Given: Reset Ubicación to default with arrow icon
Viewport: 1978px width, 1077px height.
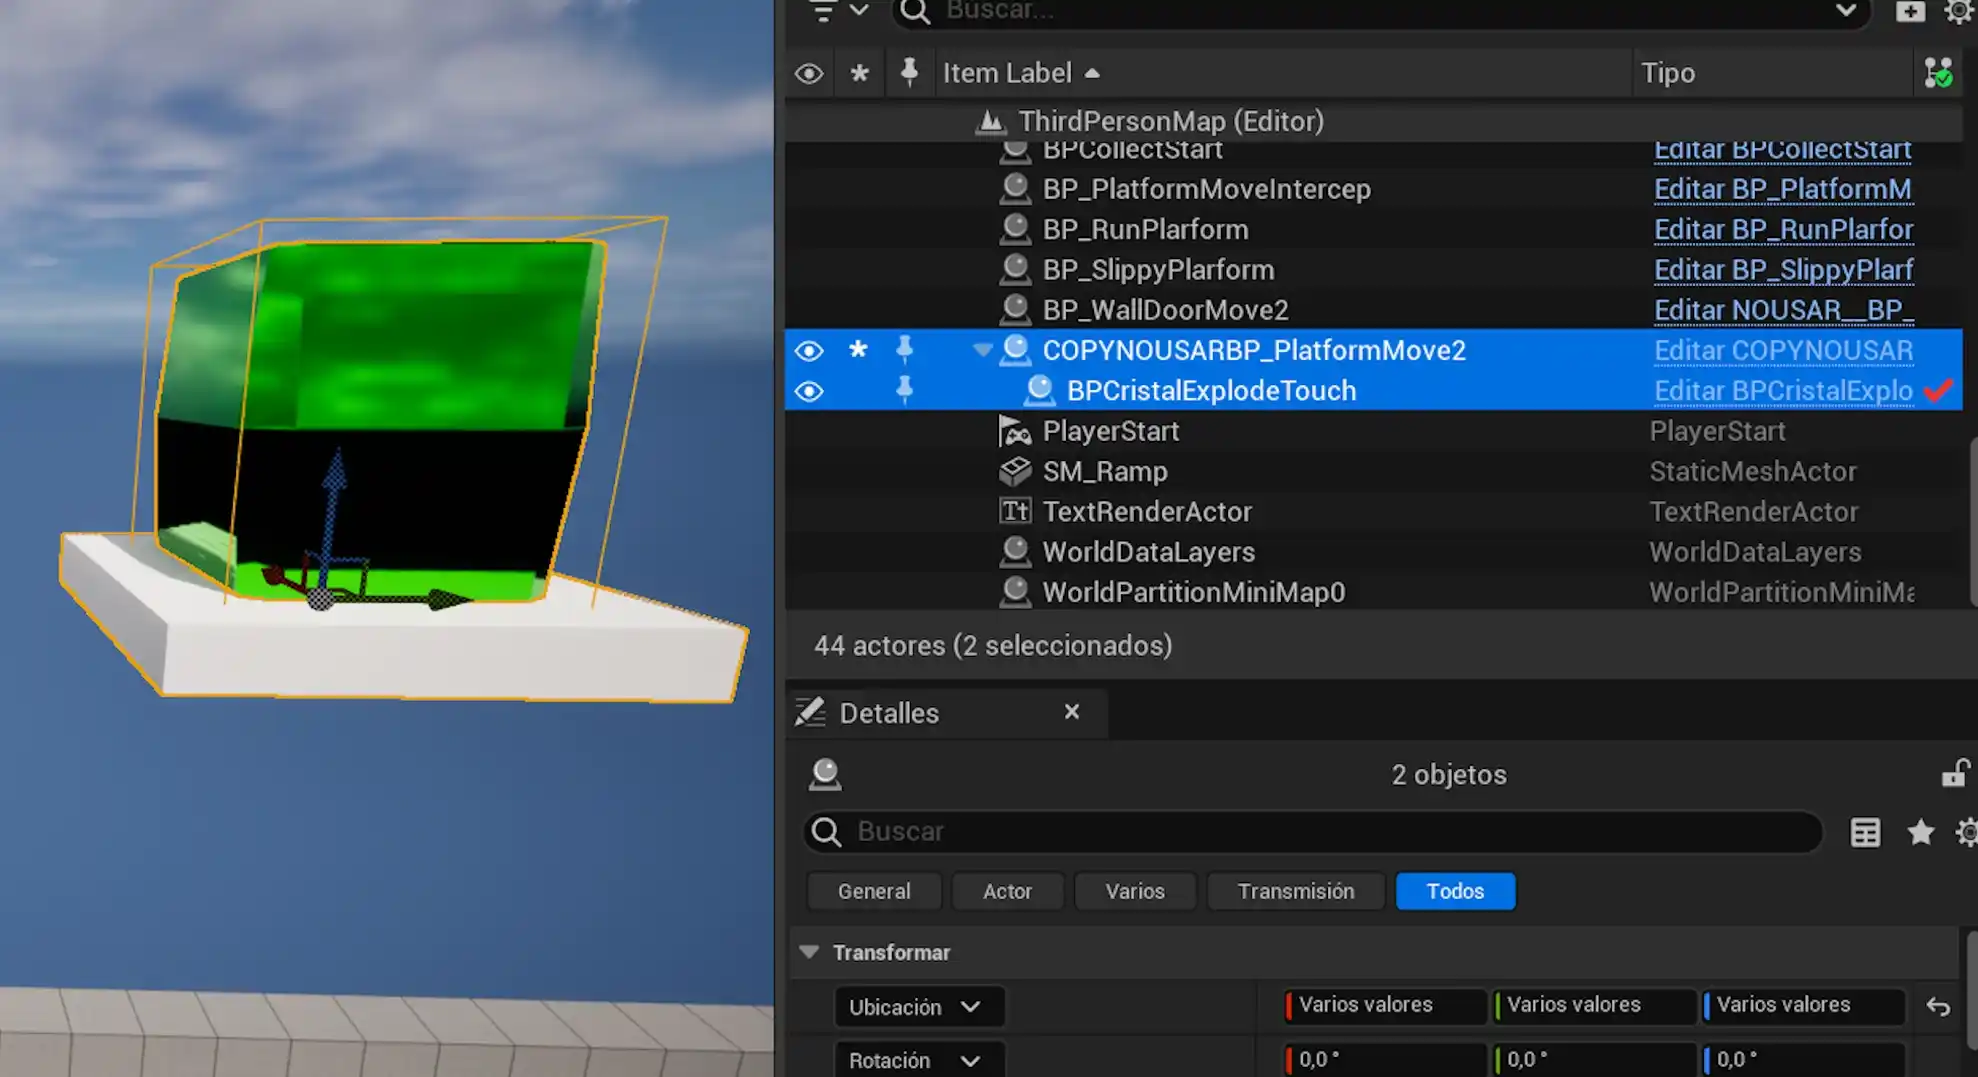Looking at the screenshot, I should [1938, 1007].
